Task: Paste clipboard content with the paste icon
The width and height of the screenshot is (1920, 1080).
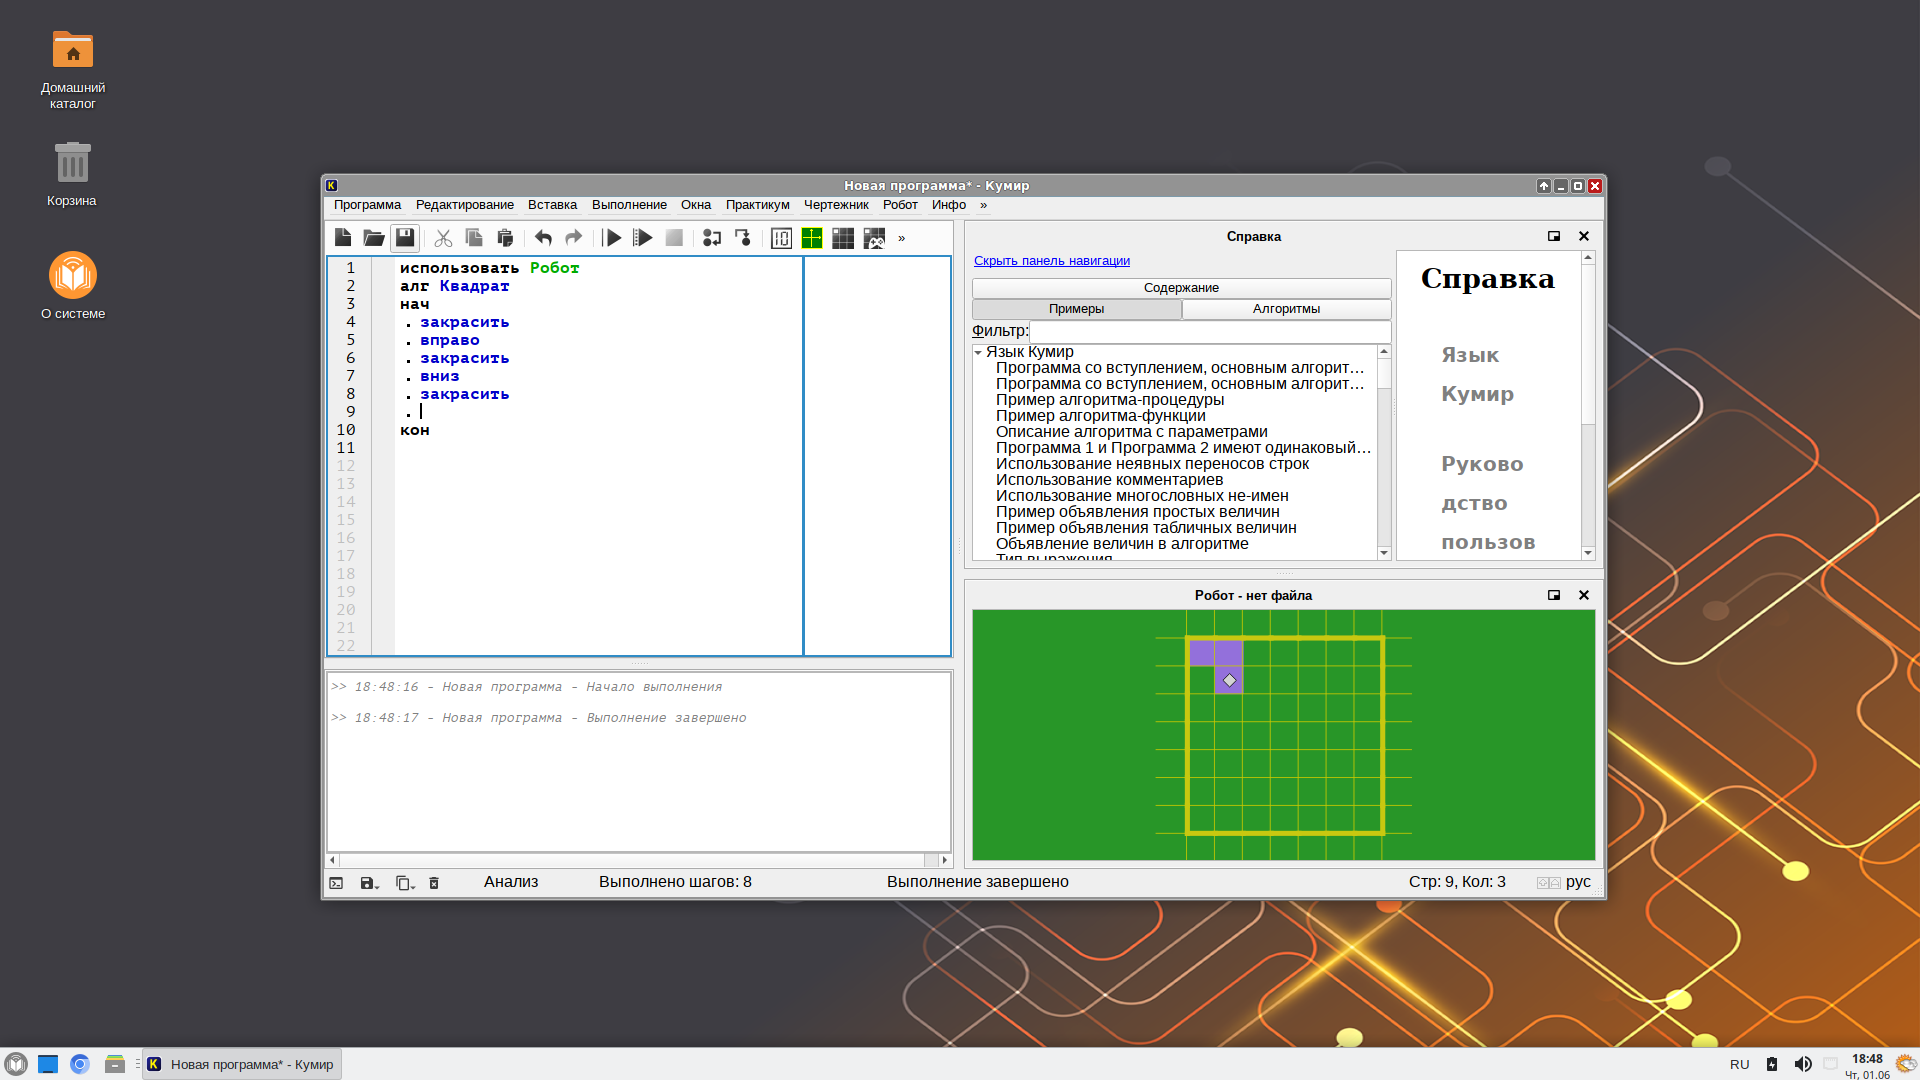Action: (505, 238)
